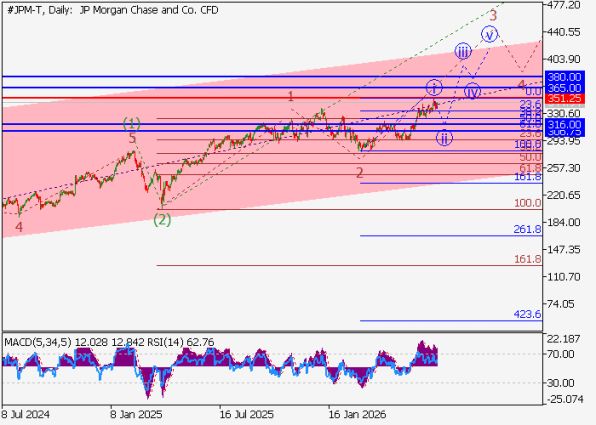The width and height of the screenshot is (596, 425).
Task: Click the circled blue iii wave marker
Action: (463, 51)
